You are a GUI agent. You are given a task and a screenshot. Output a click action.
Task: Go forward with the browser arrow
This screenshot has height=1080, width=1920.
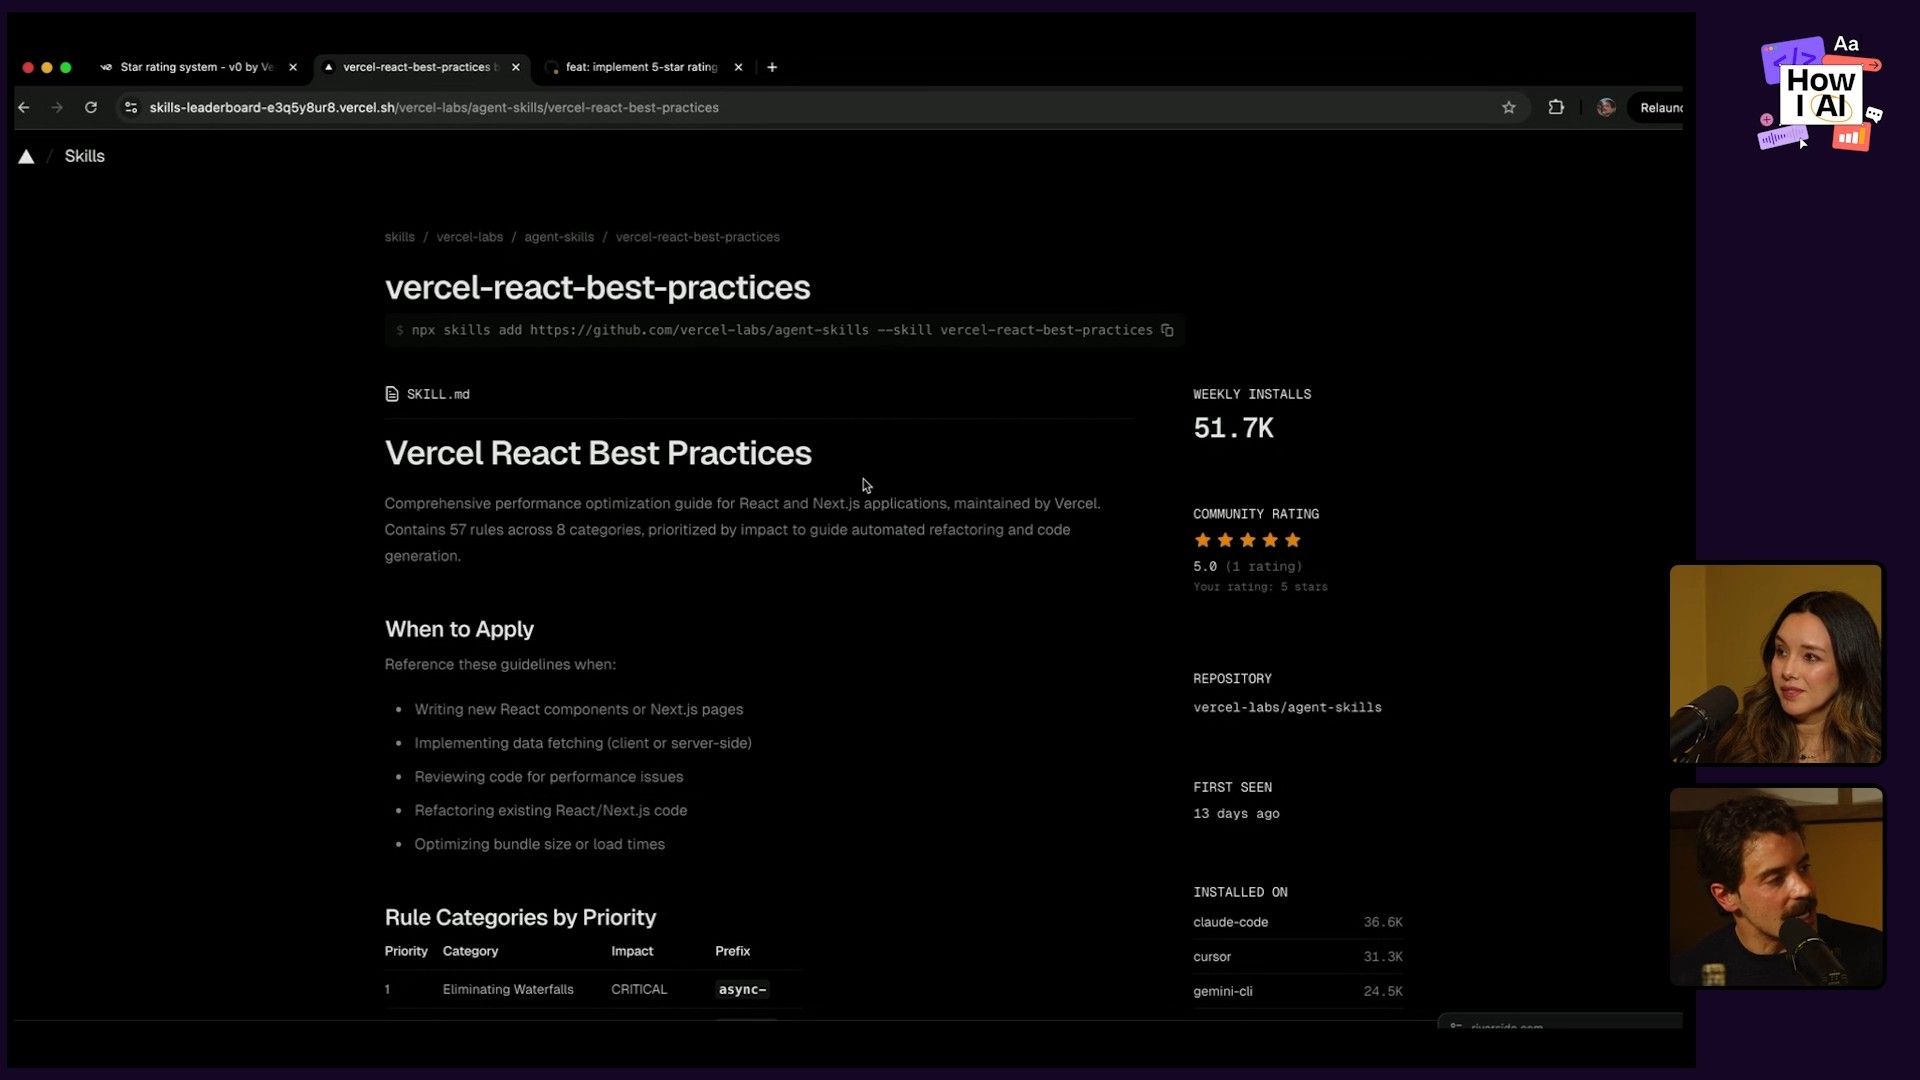point(57,108)
